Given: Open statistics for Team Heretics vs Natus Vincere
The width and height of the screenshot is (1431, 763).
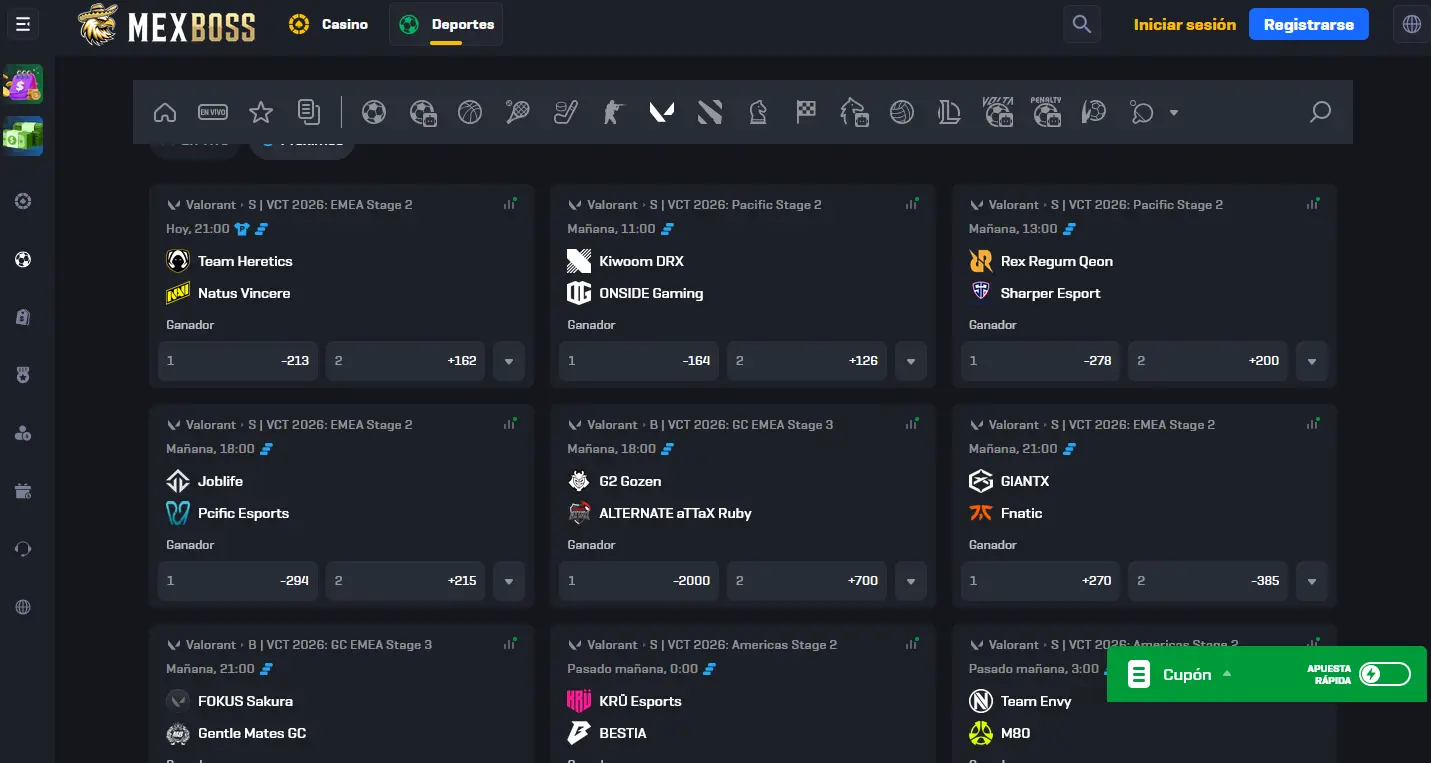Looking at the screenshot, I should point(511,203).
